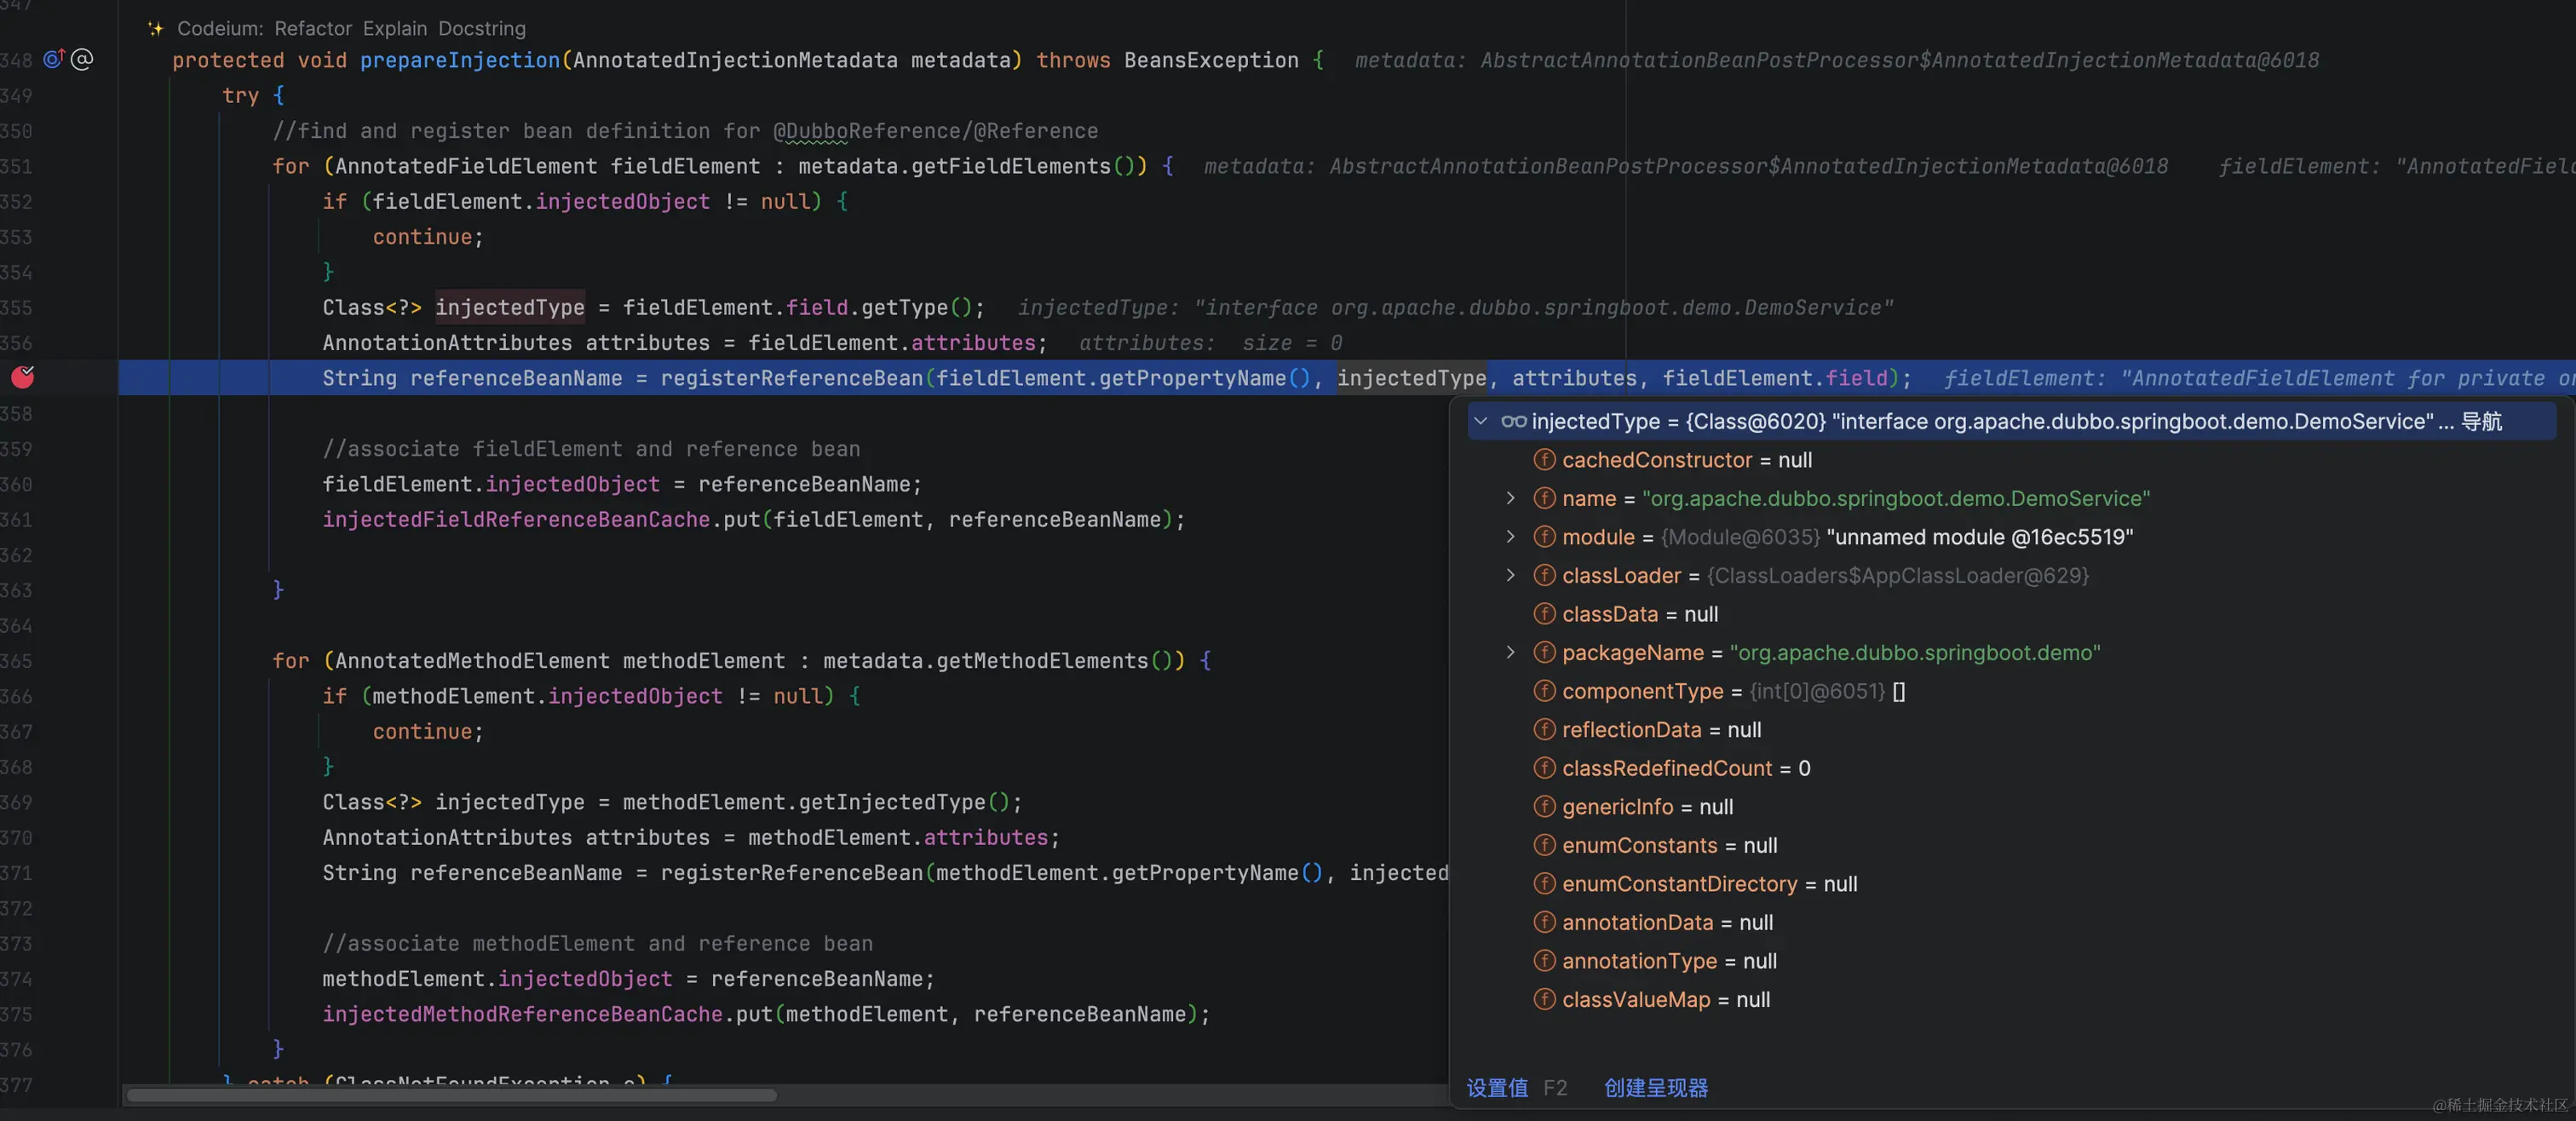2576x1121 pixels.
Task: Expand the classLoader field node
Action: coord(1510,575)
